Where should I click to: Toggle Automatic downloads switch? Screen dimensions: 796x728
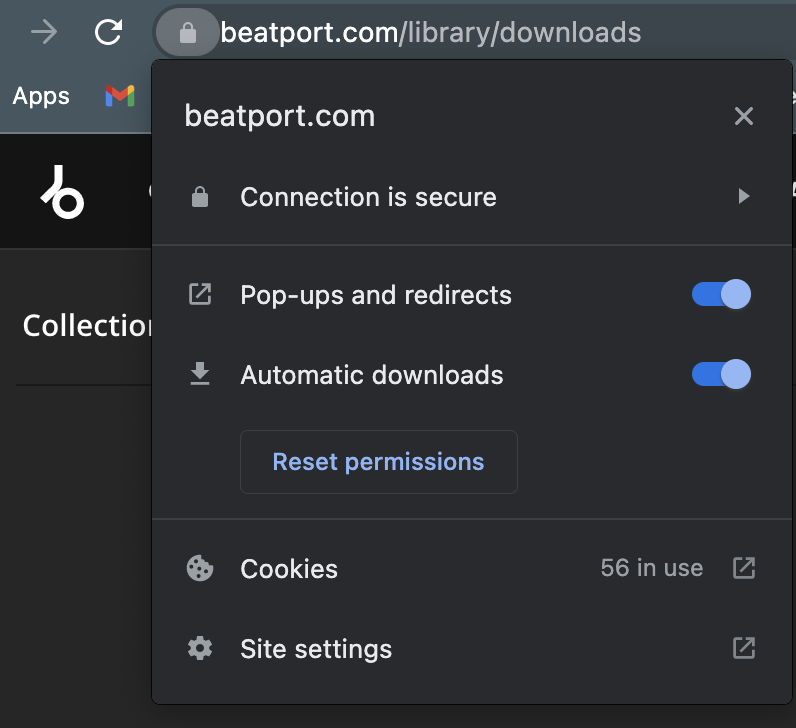pos(721,374)
